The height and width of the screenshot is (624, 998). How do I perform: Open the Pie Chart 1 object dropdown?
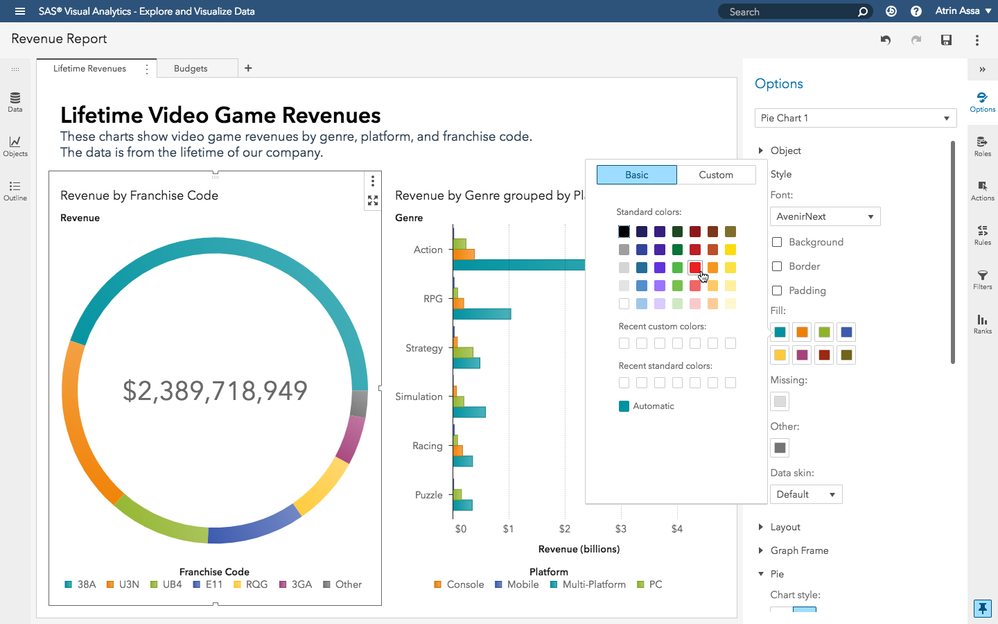pyautogui.click(x=855, y=118)
